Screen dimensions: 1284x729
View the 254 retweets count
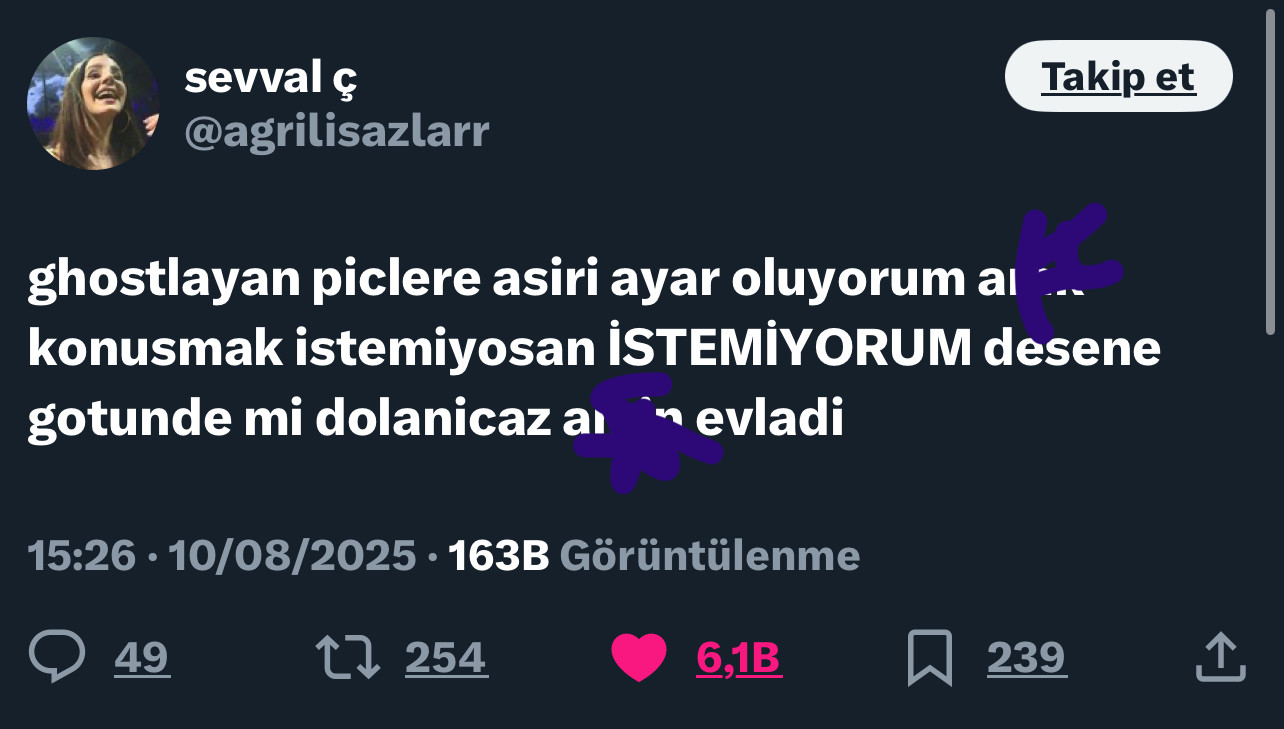tap(446, 658)
